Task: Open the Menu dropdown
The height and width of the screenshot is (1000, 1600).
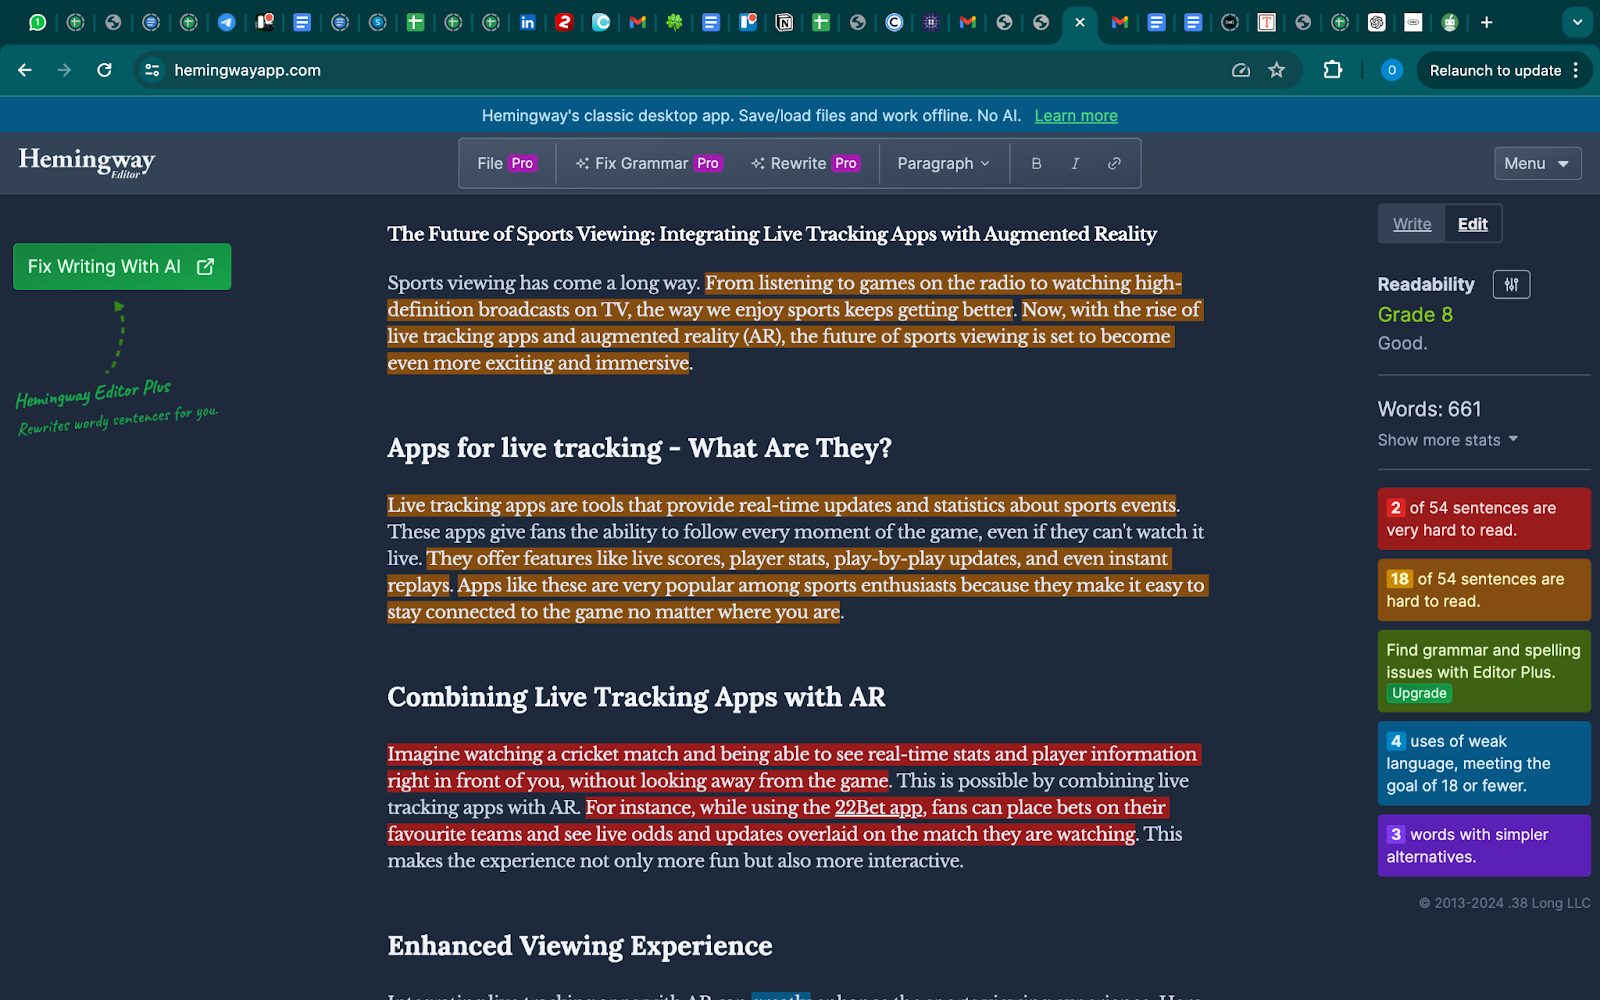Action: (x=1537, y=163)
